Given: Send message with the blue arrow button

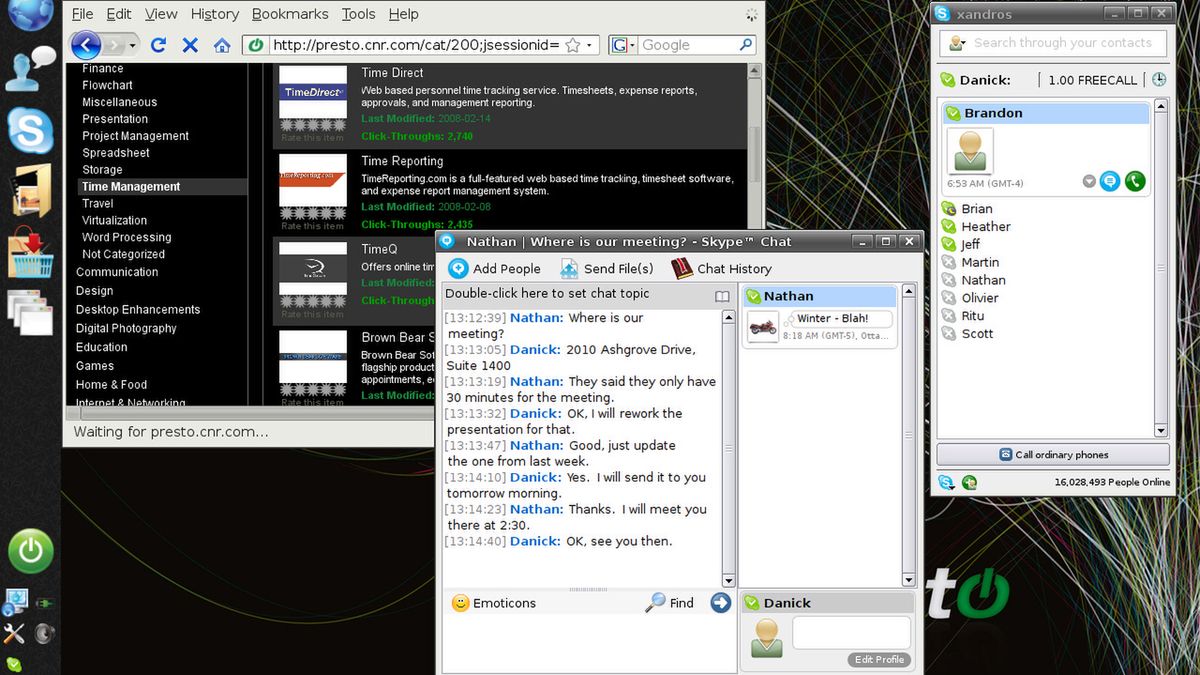Looking at the screenshot, I should [x=720, y=602].
